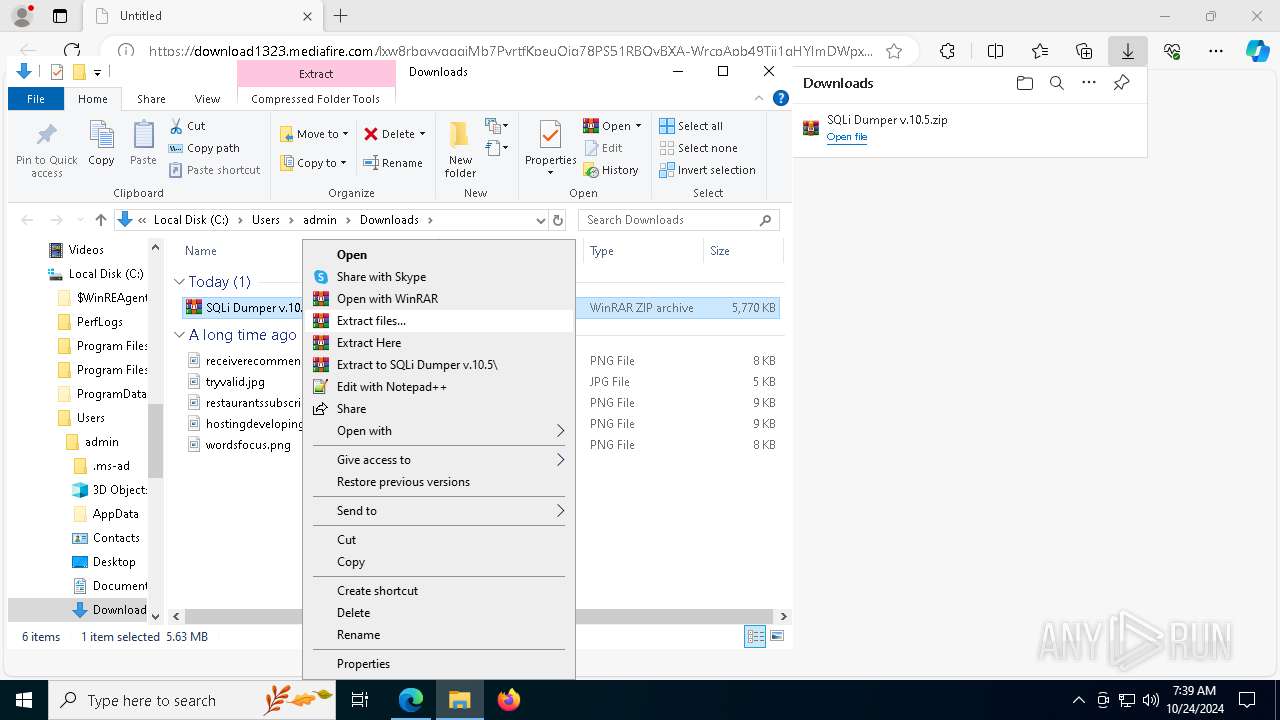Click the New folder icon
This screenshot has width=1280, height=720.
point(460,150)
